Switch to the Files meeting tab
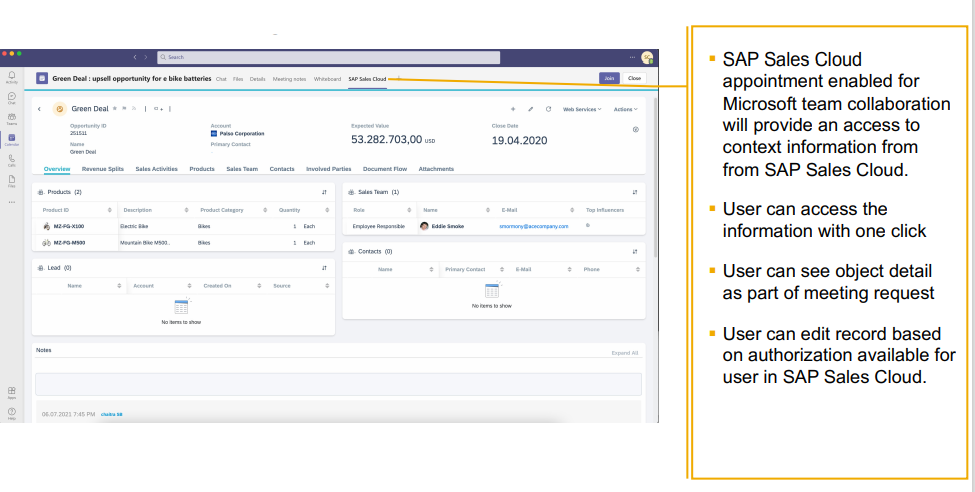Viewport: 975px width, 492px height. pyautogui.click(x=238, y=79)
